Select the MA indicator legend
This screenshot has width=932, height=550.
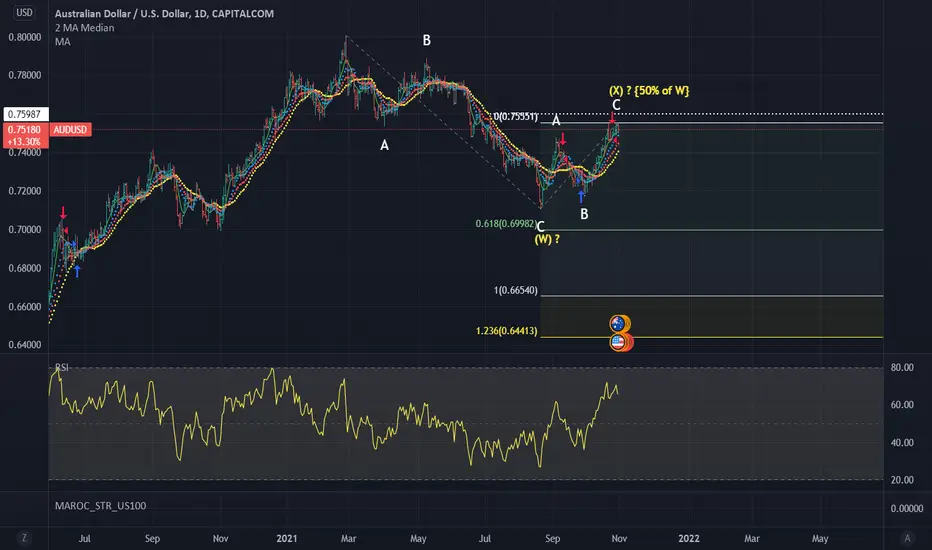[62, 42]
